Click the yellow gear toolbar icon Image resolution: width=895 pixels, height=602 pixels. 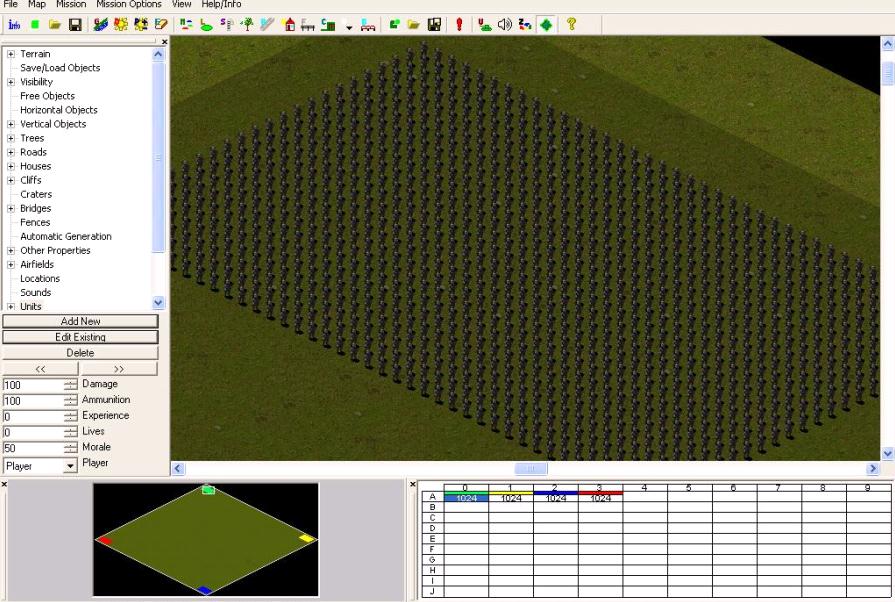click(120, 25)
